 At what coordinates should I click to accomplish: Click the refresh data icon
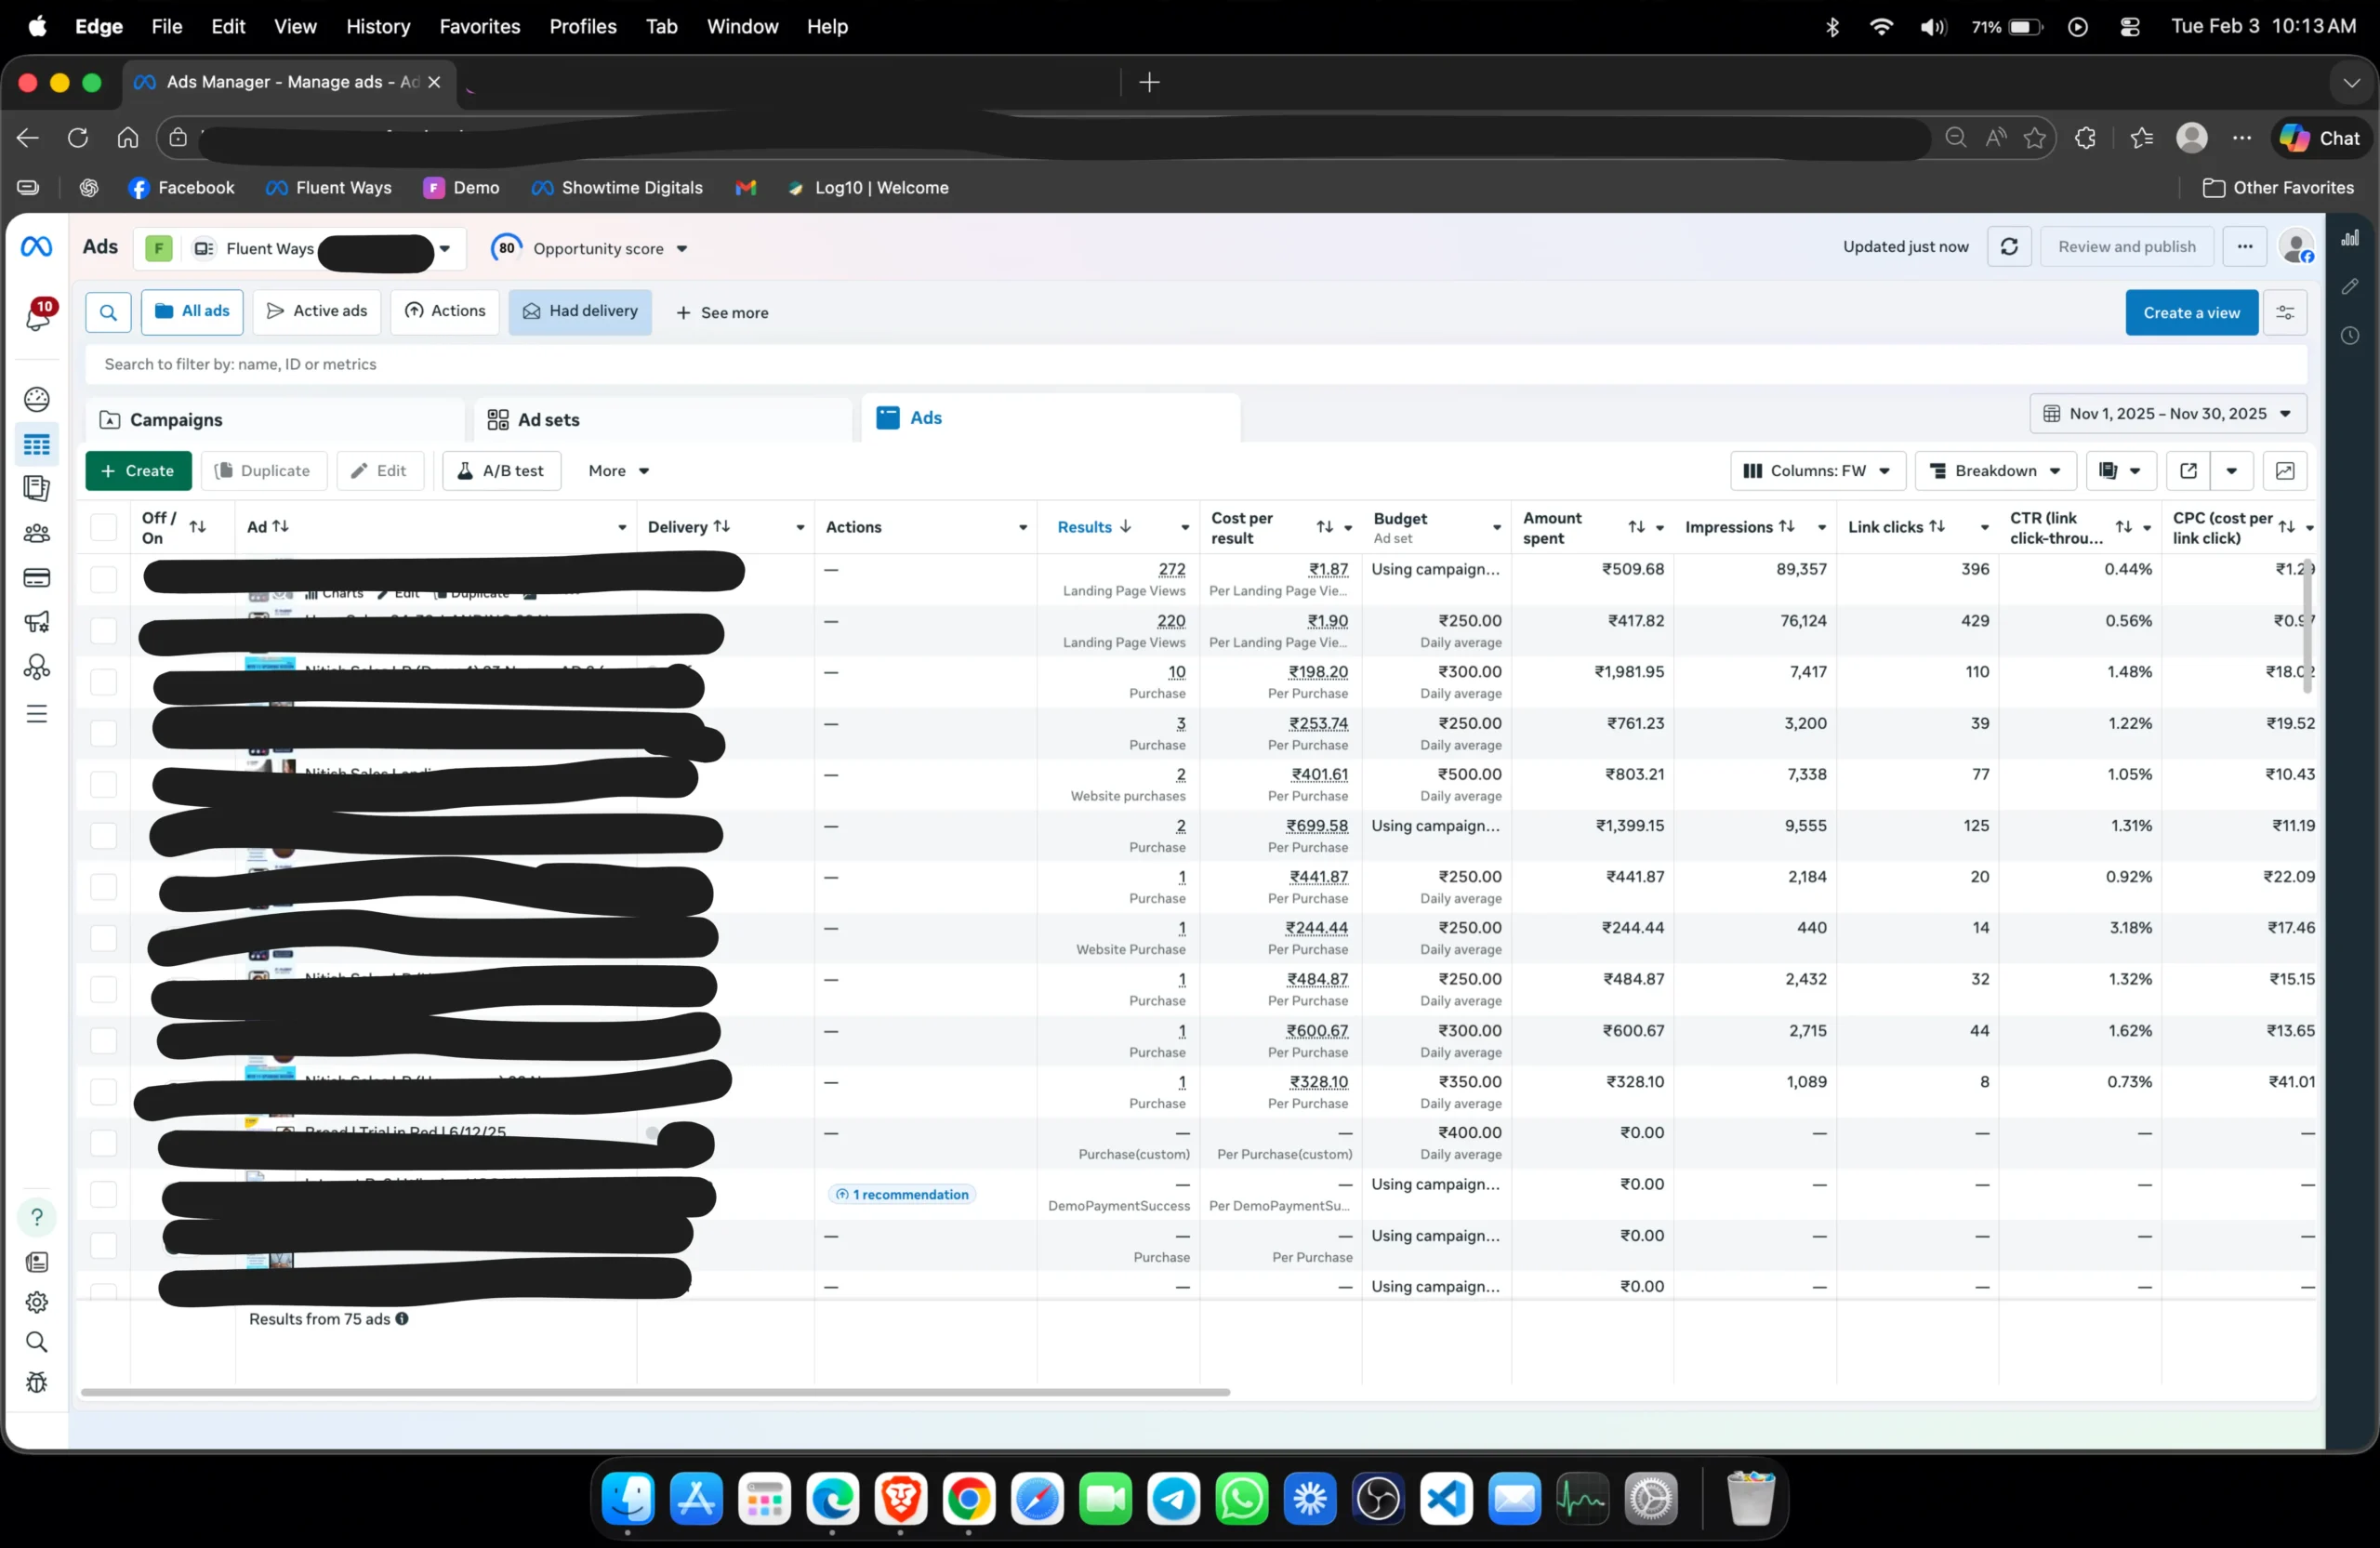pos(2008,247)
